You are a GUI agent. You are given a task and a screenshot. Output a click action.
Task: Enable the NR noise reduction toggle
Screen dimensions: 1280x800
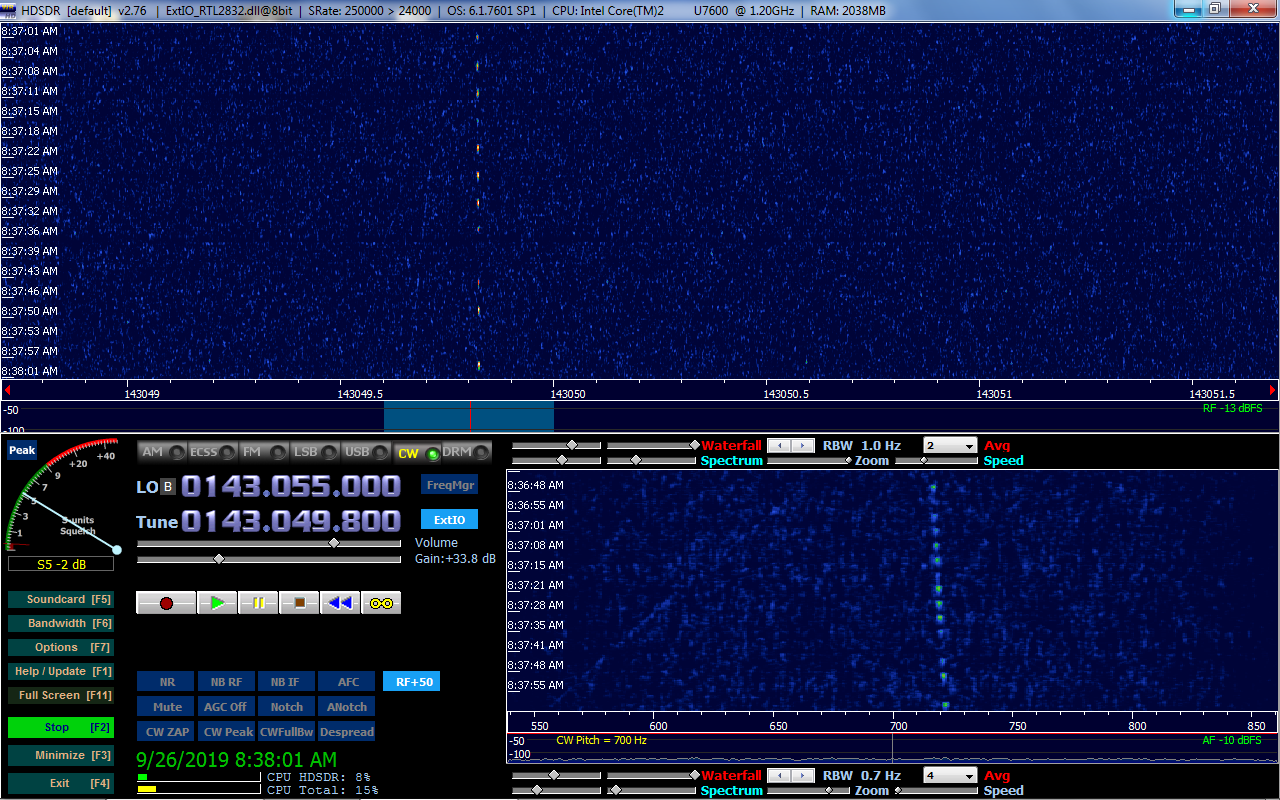[x=166, y=682]
